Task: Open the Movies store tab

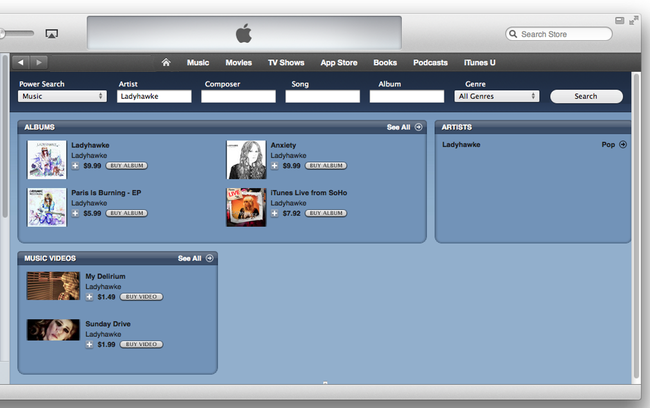Action: [239, 63]
